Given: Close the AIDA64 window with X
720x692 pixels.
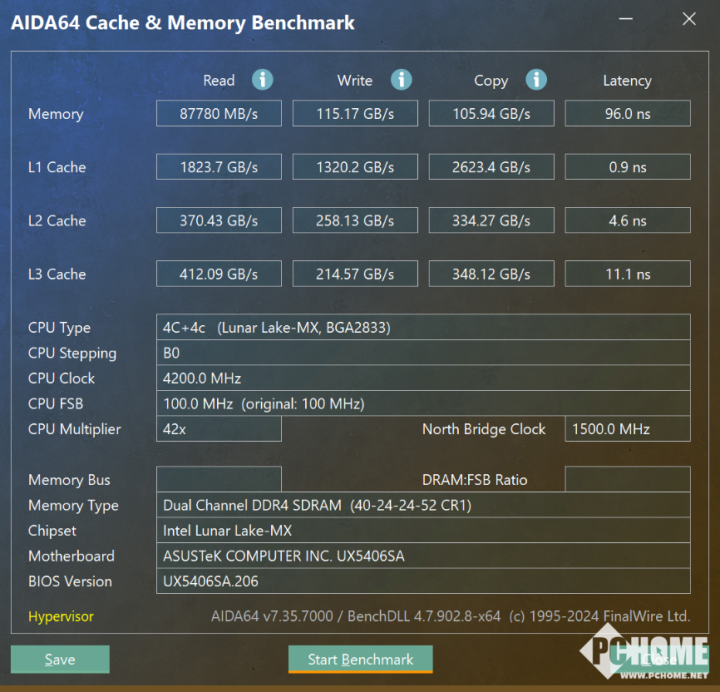Looking at the screenshot, I should click(689, 19).
